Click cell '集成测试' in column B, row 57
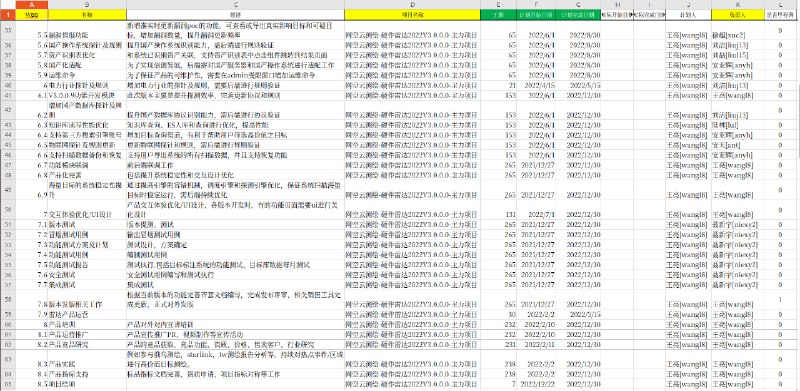 87,284
